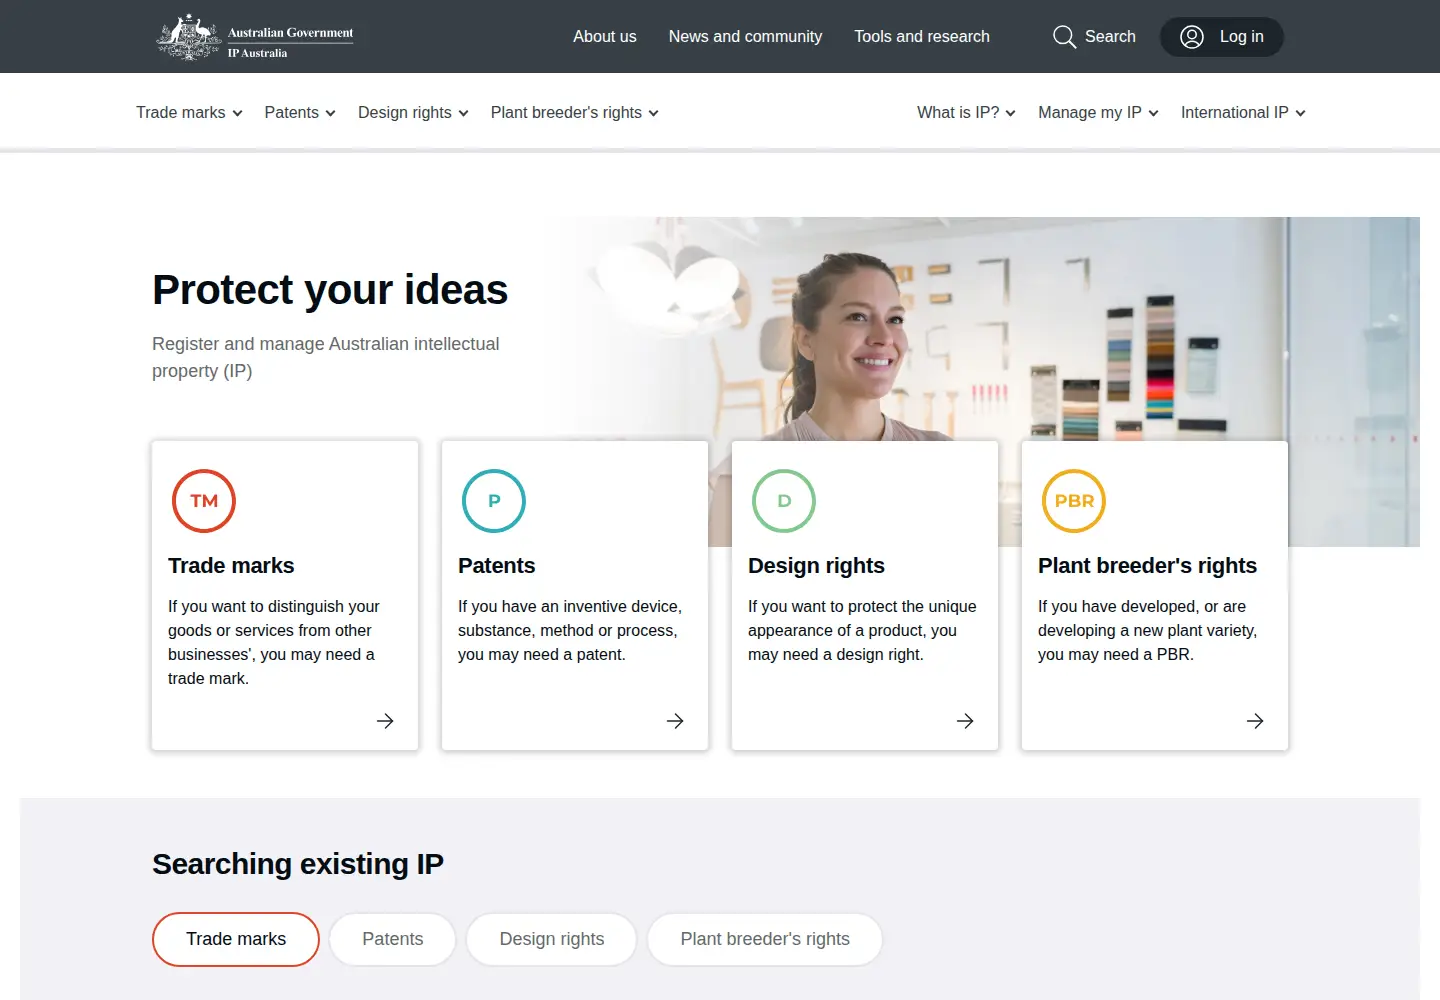1440x1000 pixels.
Task: Click the arrow on Trade marks card
Action: click(385, 721)
